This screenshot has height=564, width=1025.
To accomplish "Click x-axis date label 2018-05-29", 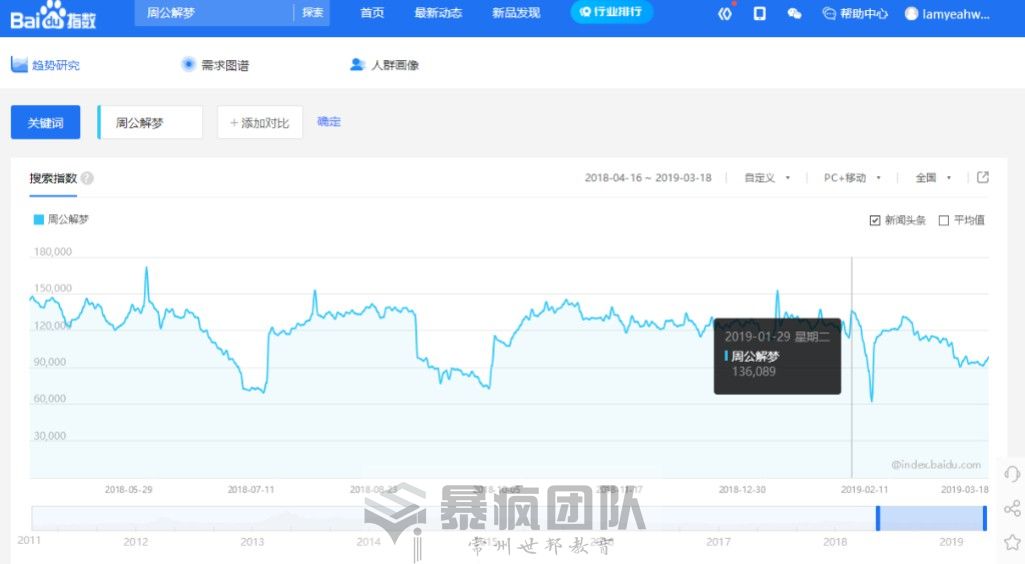I will click(x=128, y=489).
